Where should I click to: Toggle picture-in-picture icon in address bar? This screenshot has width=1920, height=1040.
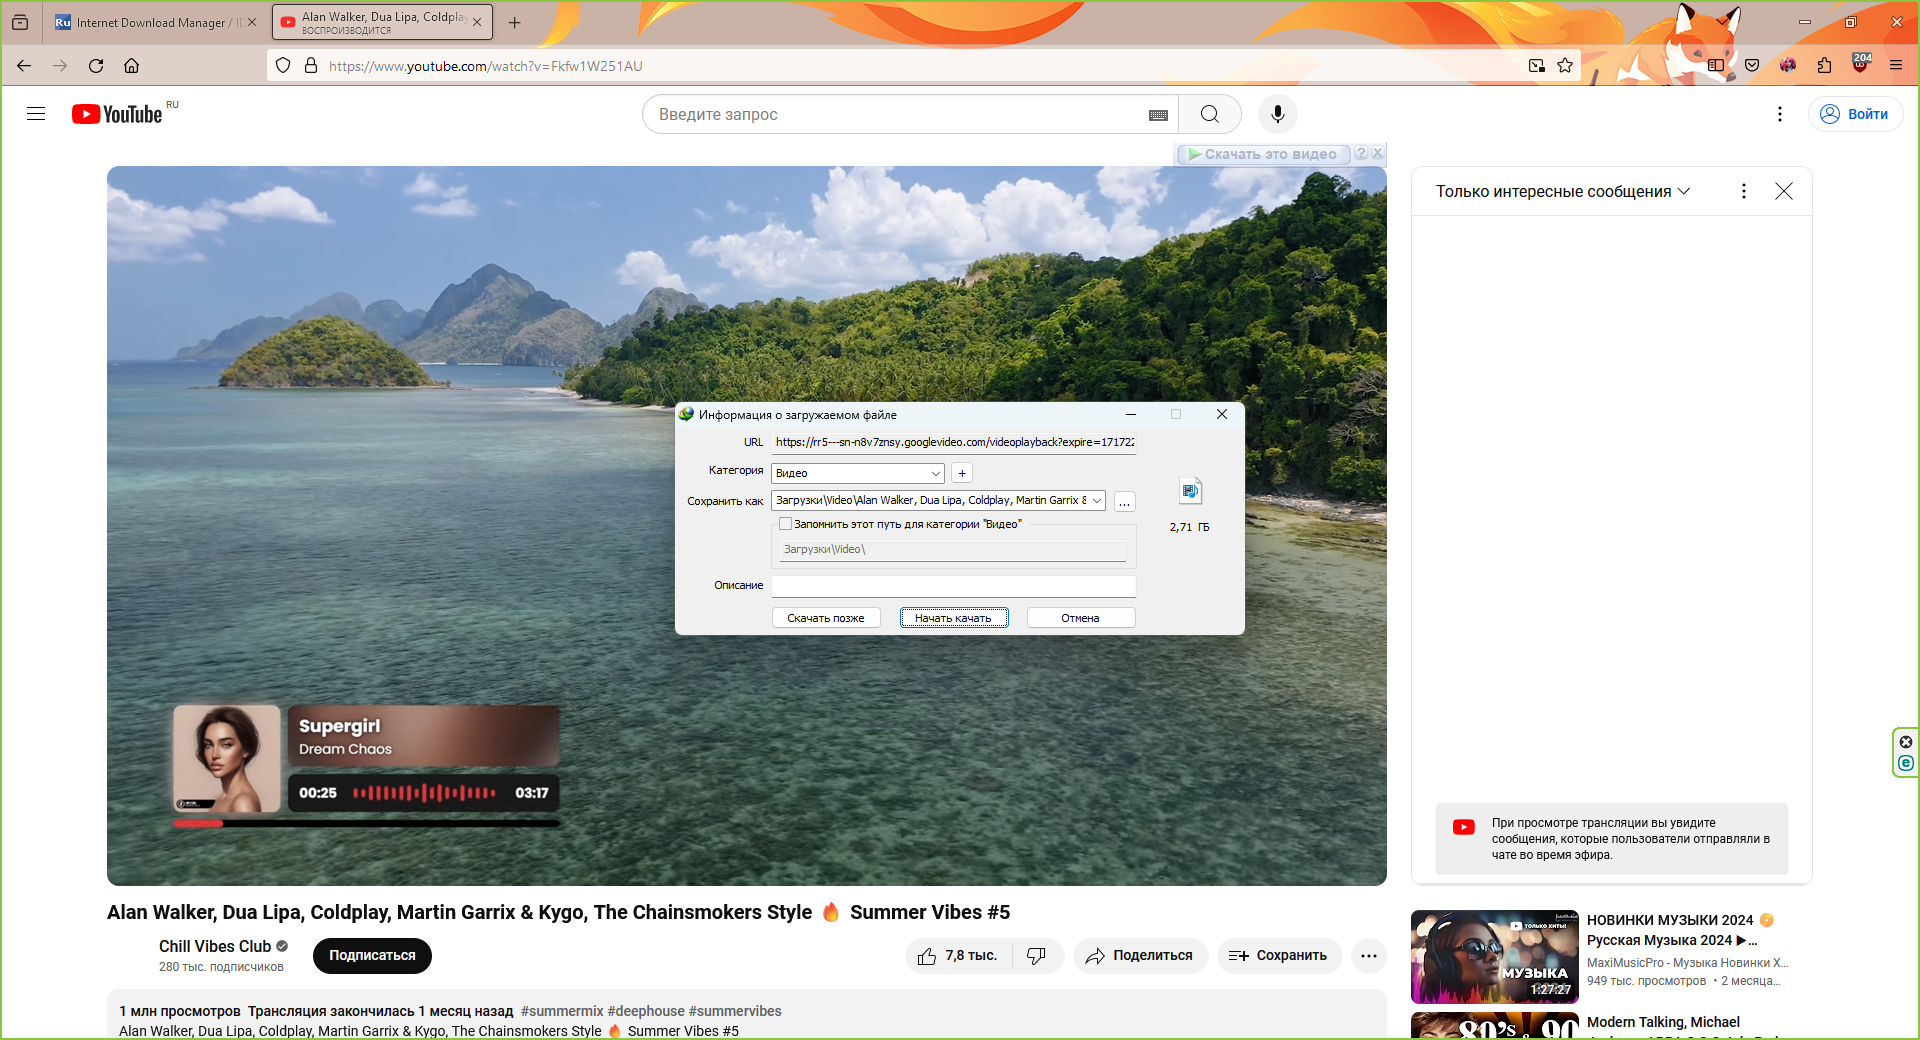pos(1537,66)
